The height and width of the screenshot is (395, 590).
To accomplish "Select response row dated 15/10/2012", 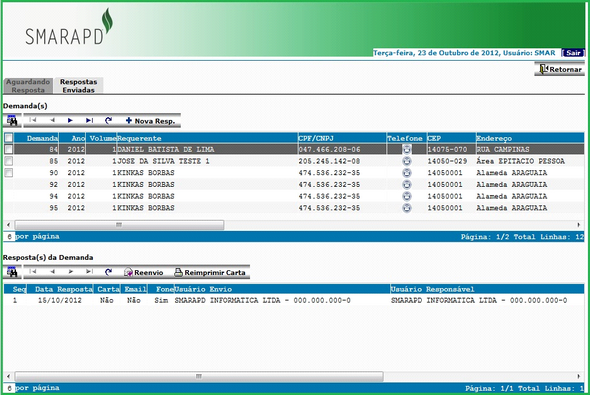I will pyautogui.click(x=293, y=300).
